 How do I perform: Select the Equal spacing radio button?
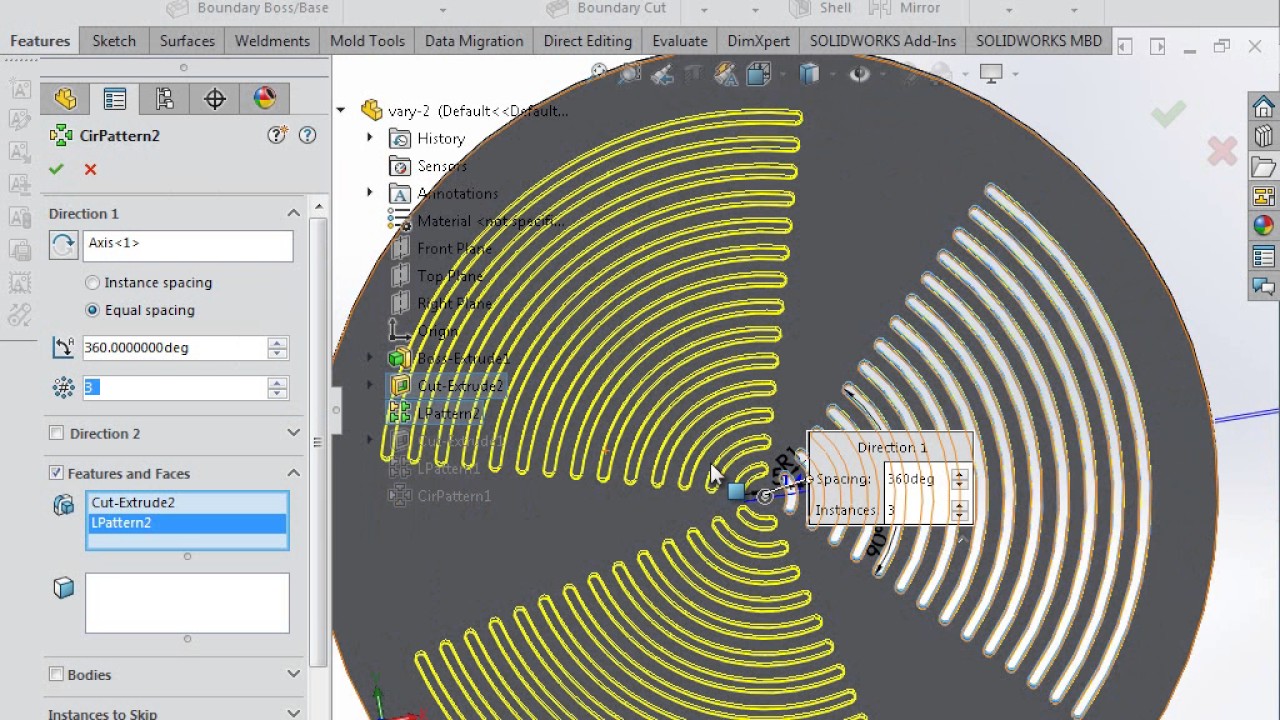93,310
